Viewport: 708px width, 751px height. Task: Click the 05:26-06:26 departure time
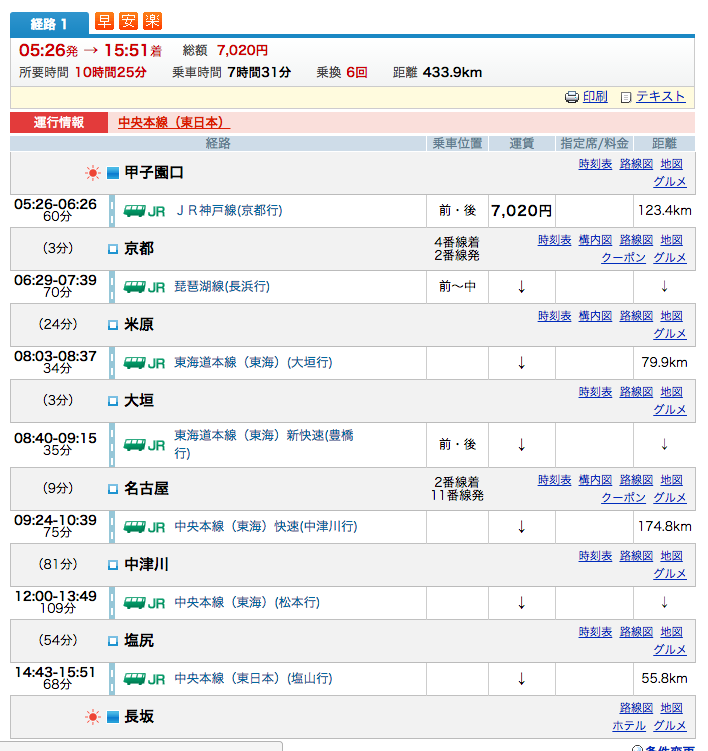click(55, 205)
